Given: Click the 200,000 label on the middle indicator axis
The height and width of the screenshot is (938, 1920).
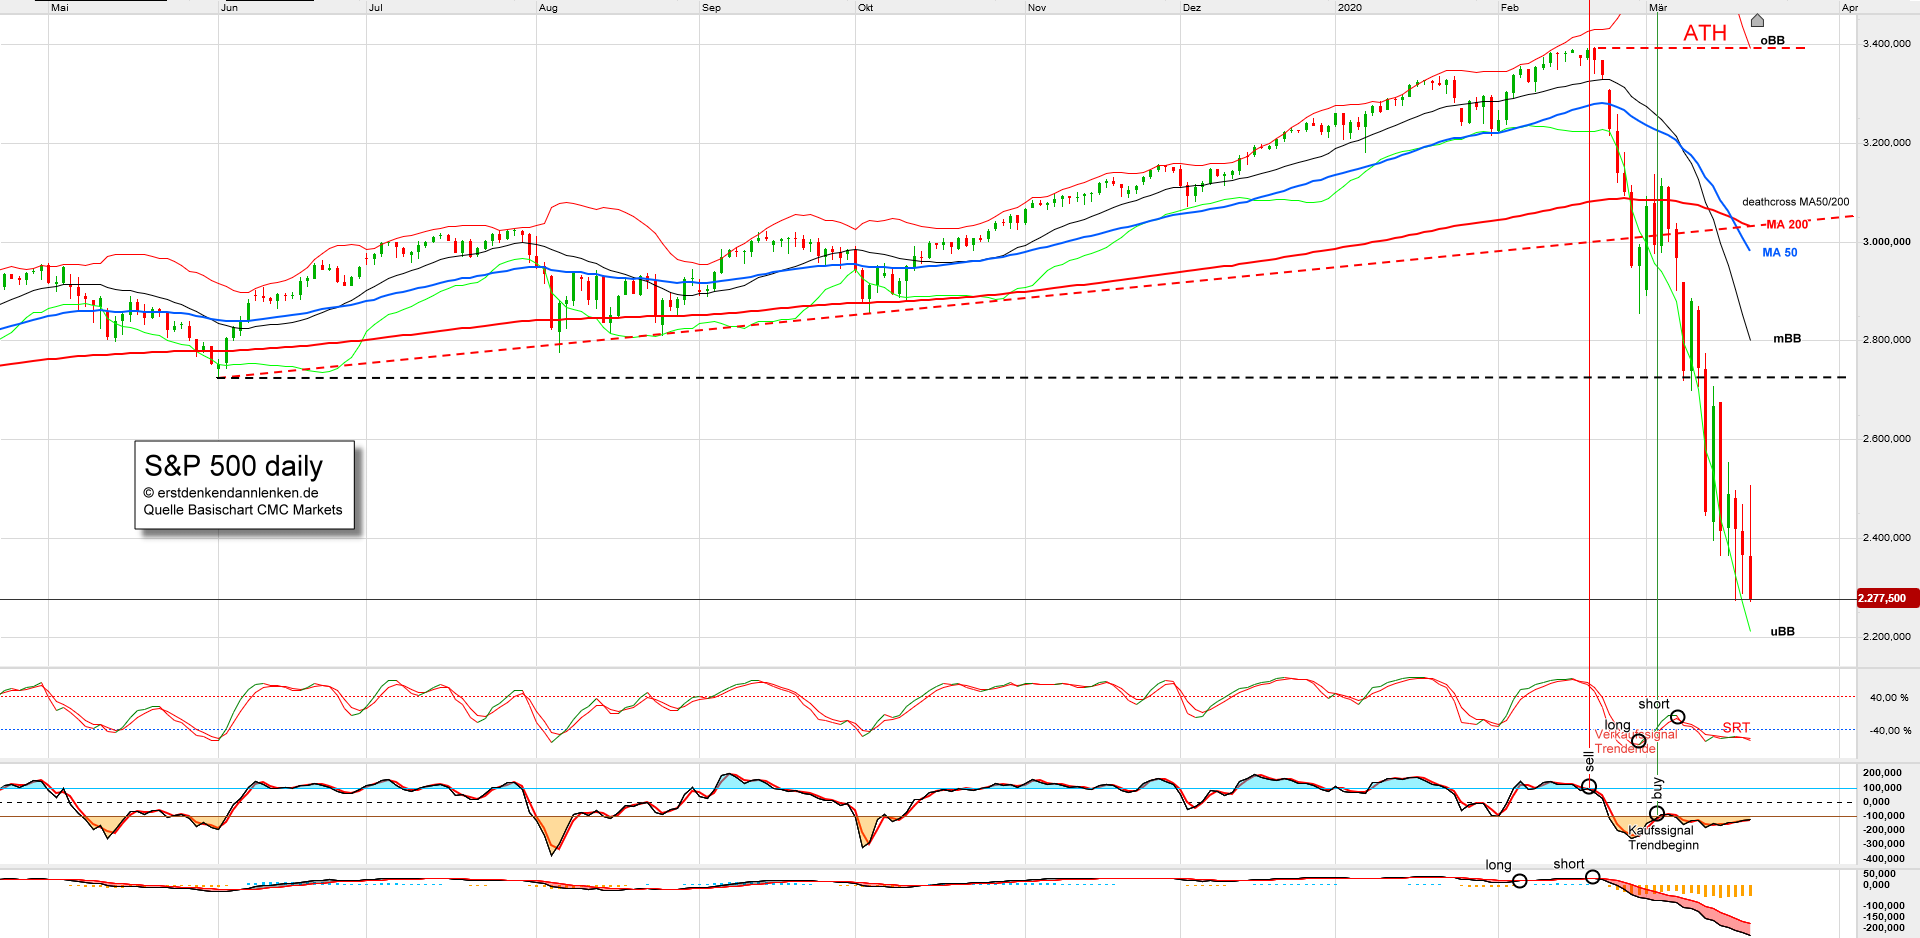Looking at the screenshot, I should [x=1883, y=773].
